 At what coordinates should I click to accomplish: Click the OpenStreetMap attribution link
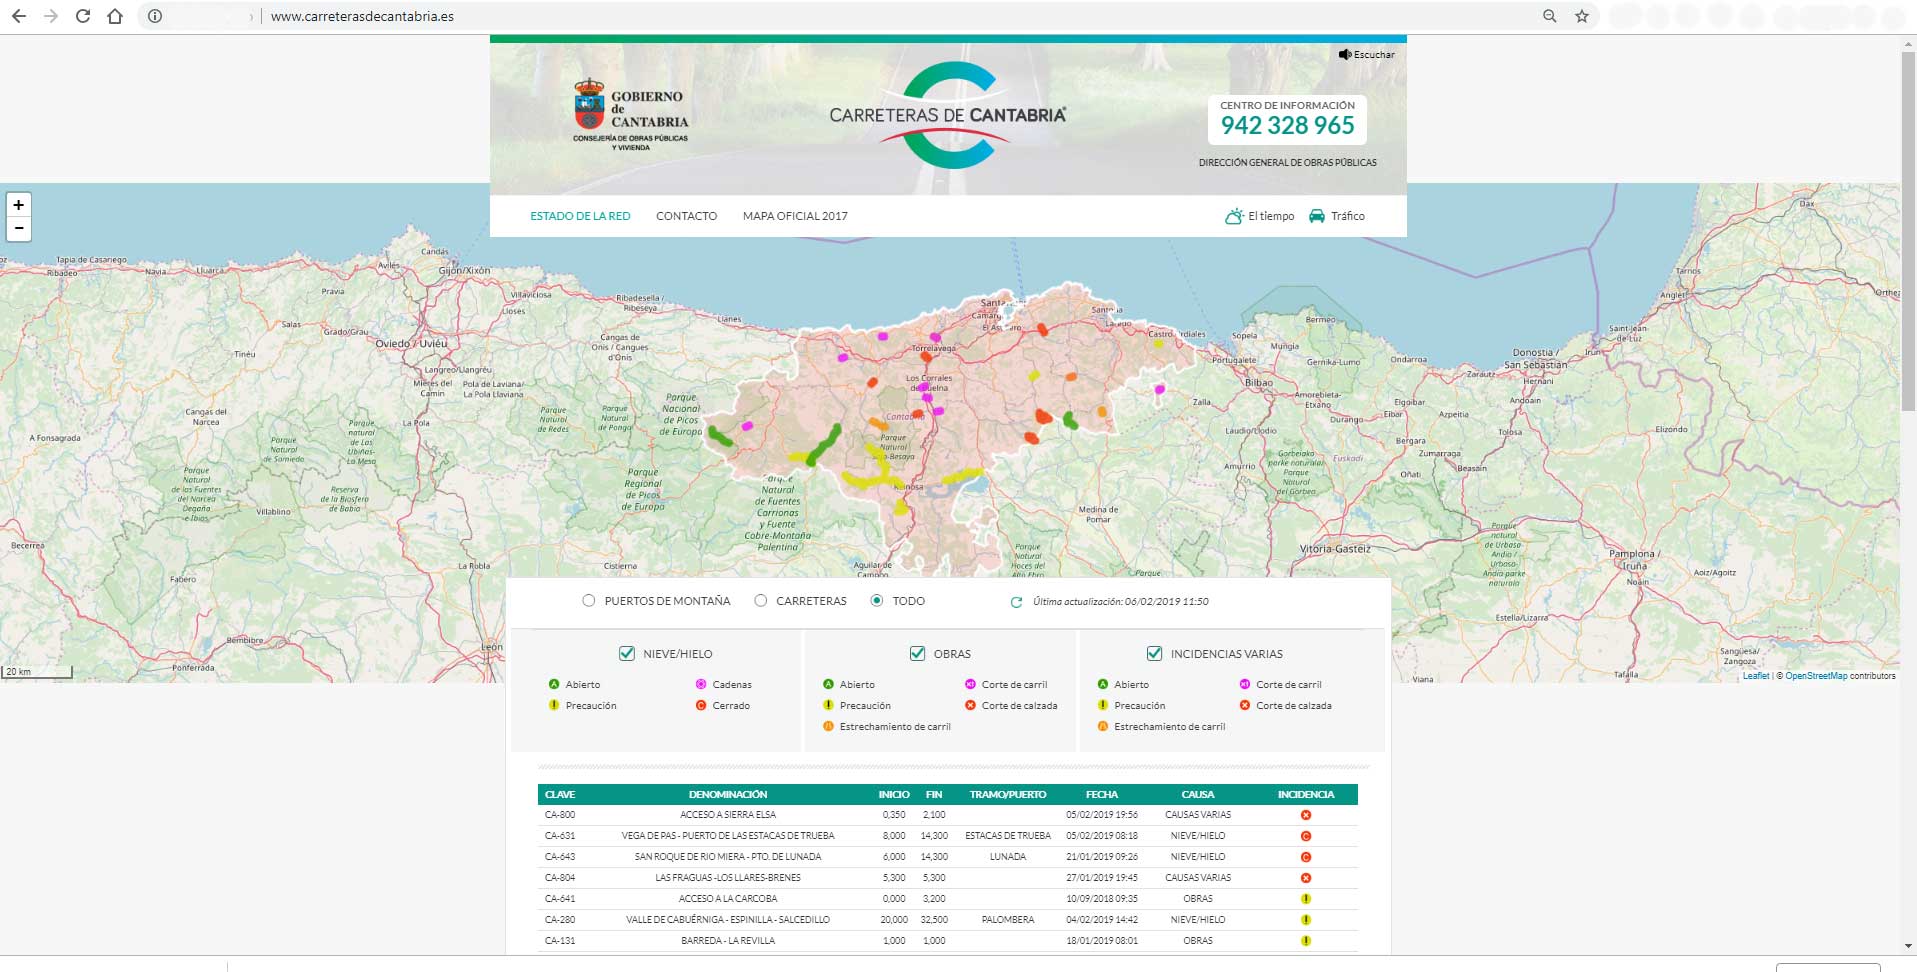[1815, 676]
